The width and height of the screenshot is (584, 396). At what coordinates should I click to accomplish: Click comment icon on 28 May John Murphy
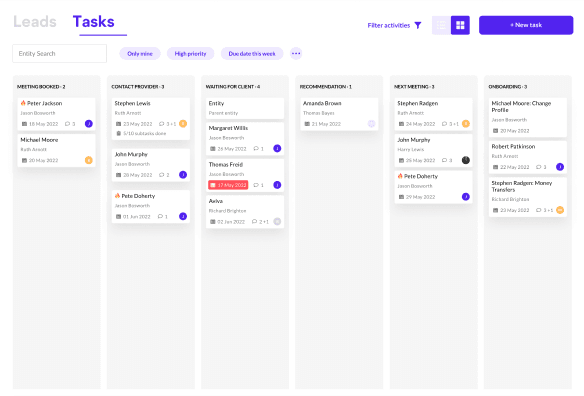[x=162, y=175]
